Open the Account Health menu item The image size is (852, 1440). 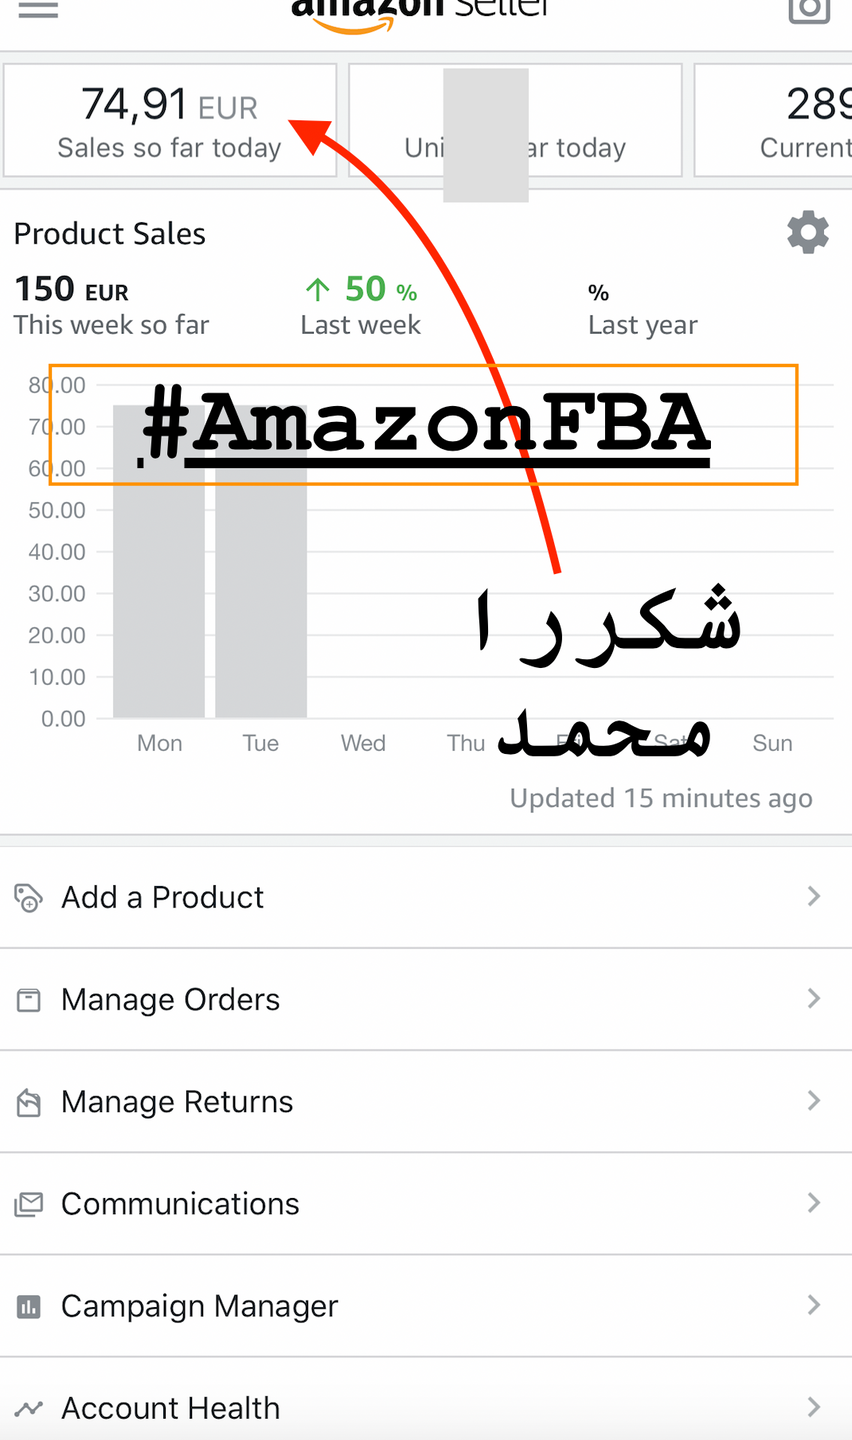[170, 1408]
